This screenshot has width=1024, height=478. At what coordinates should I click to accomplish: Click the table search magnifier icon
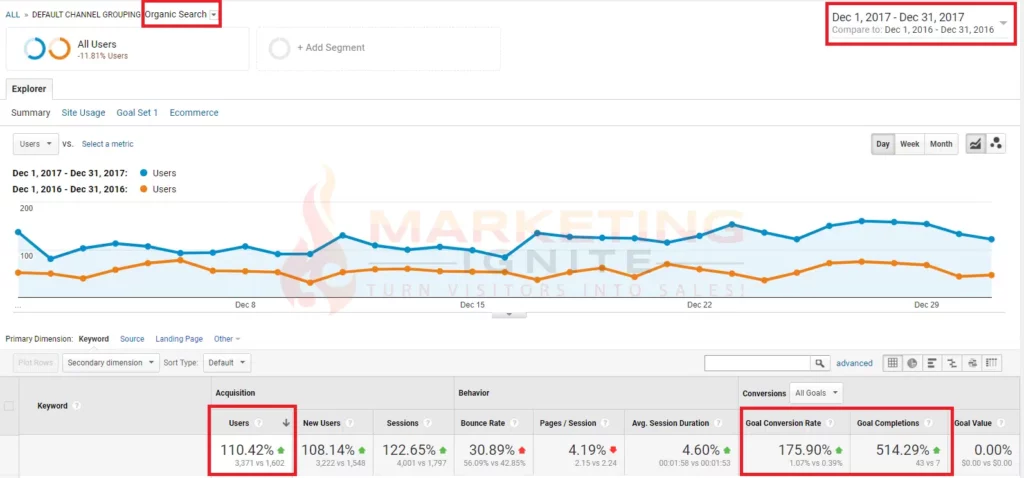[820, 363]
